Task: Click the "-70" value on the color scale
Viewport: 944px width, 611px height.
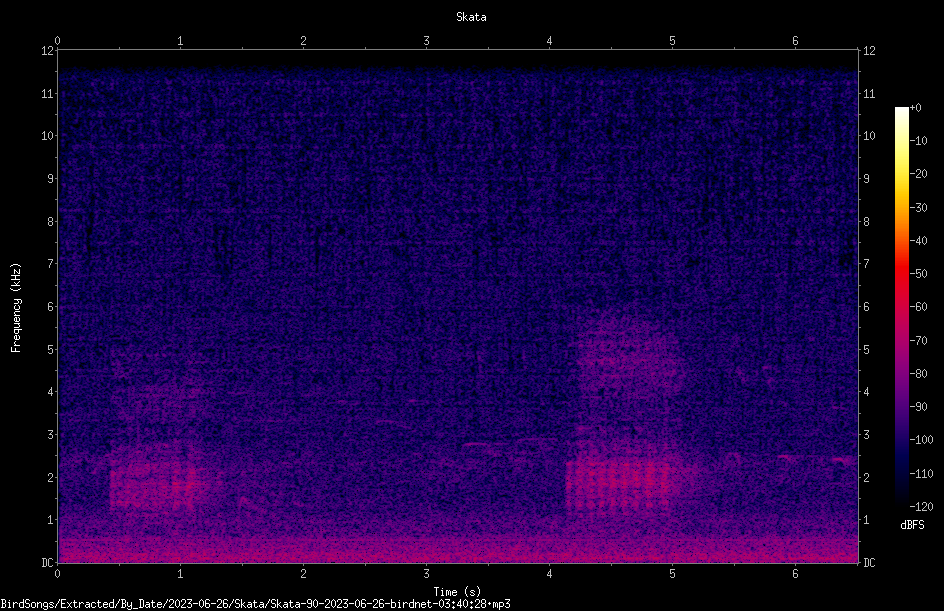Action: click(918, 341)
